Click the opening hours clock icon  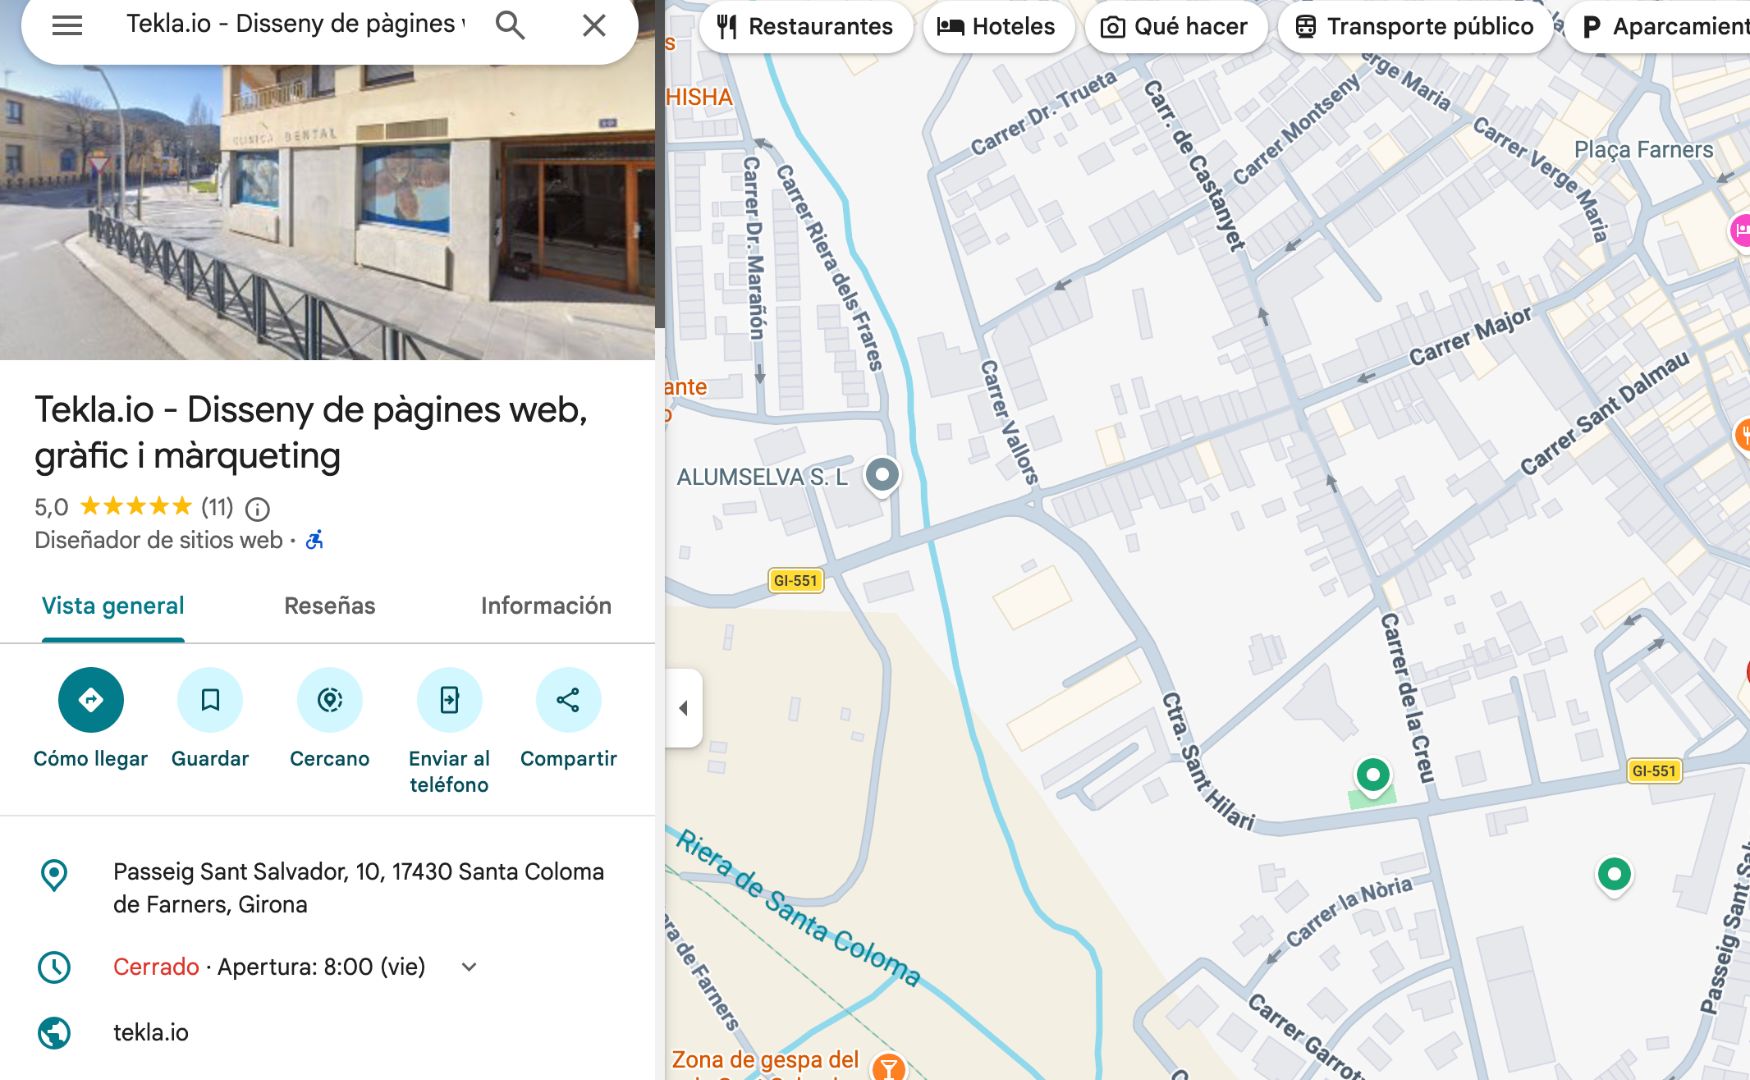point(54,967)
